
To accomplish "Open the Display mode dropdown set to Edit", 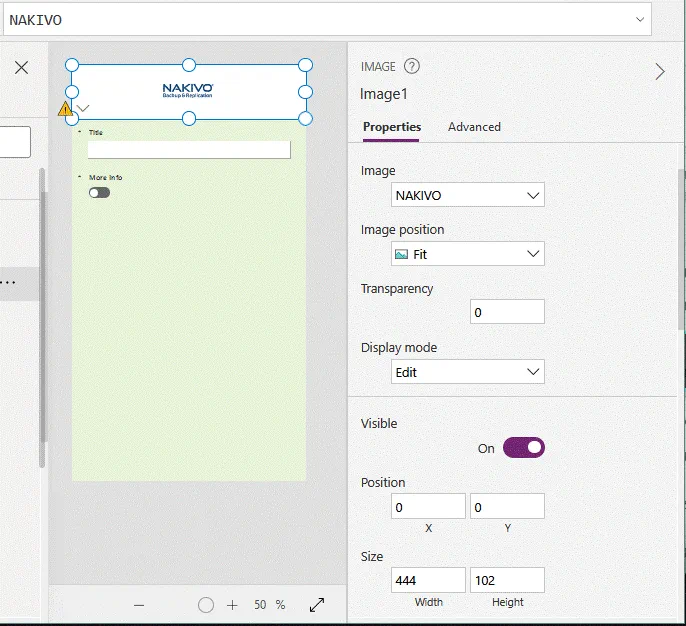I will click(467, 372).
